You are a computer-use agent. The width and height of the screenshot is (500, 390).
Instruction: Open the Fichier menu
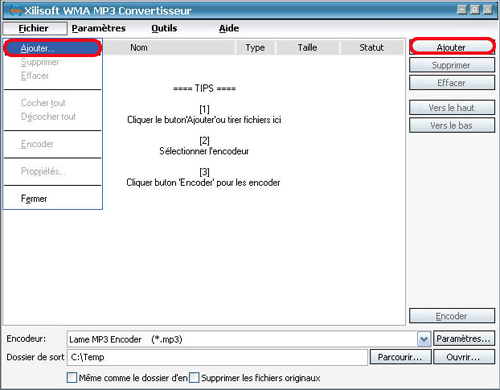tap(34, 29)
